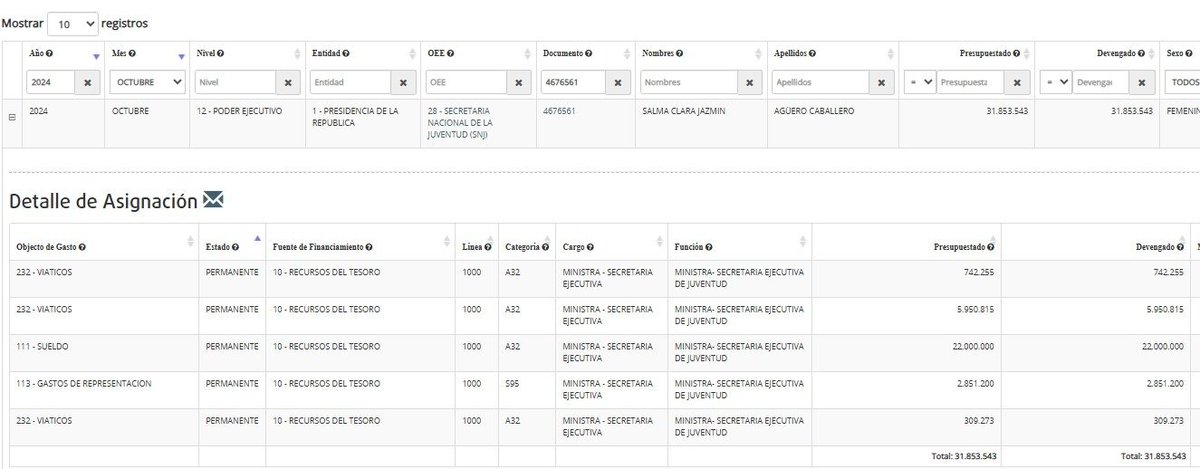Open the Devengado comparison operator dropdown
The height and width of the screenshot is (469, 1200).
pos(1057,82)
